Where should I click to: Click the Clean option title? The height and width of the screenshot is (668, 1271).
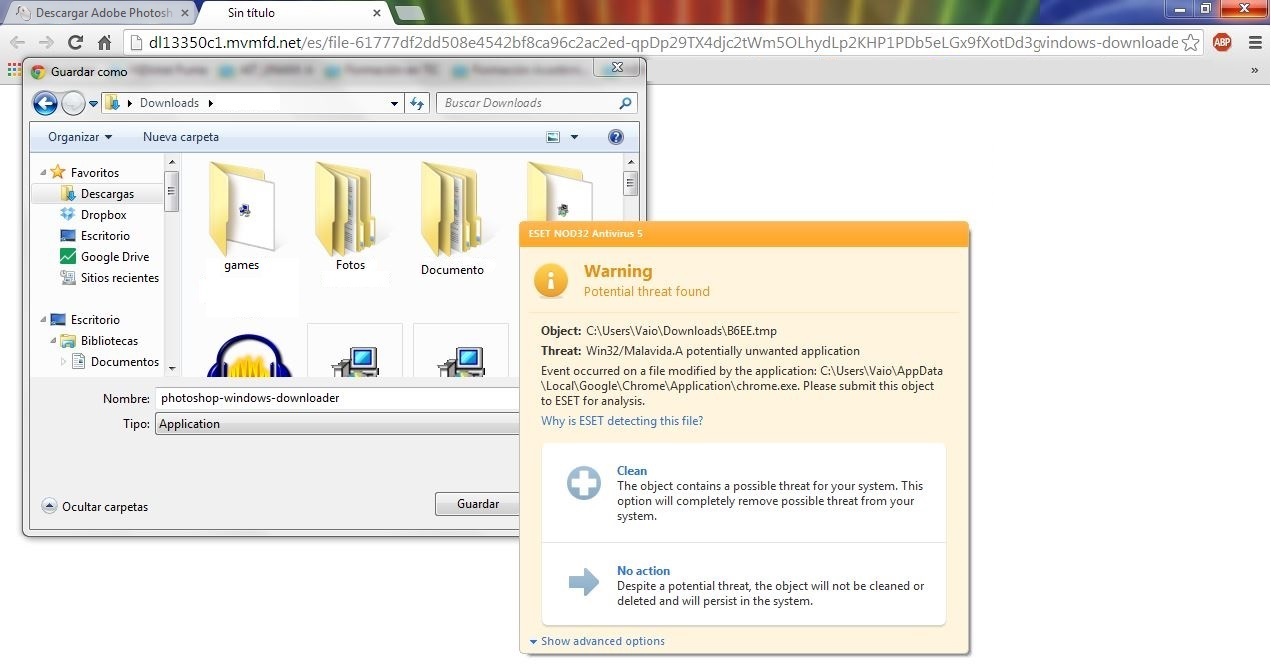(x=632, y=471)
